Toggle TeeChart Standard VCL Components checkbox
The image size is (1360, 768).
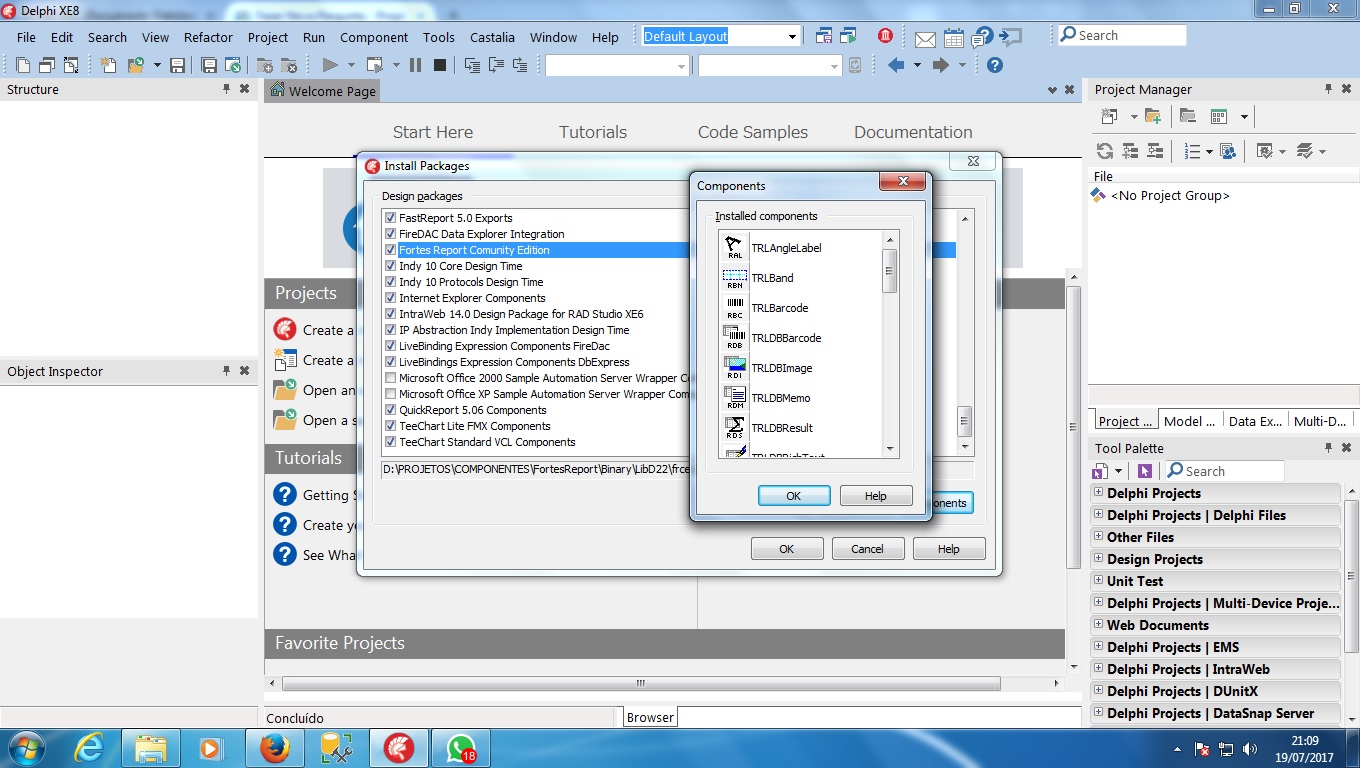click(x=390, y=442)
